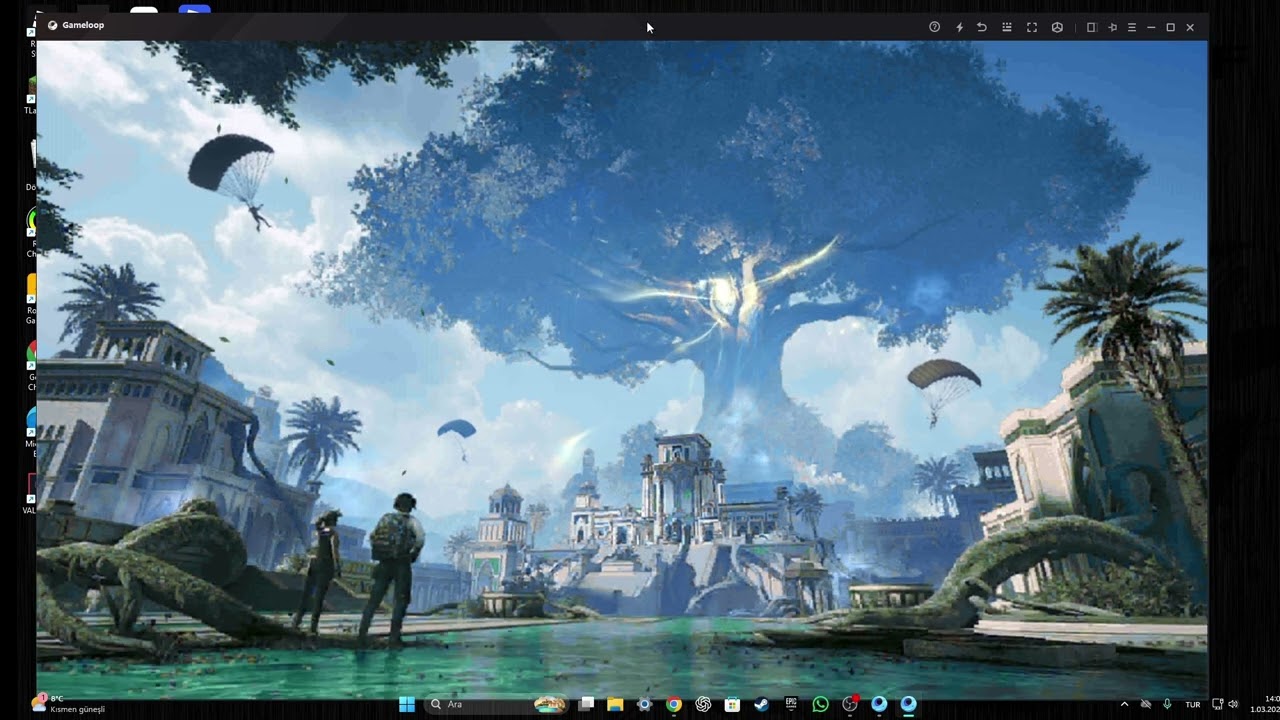Click the green microphone tray icon

(x=1167, y=704)
